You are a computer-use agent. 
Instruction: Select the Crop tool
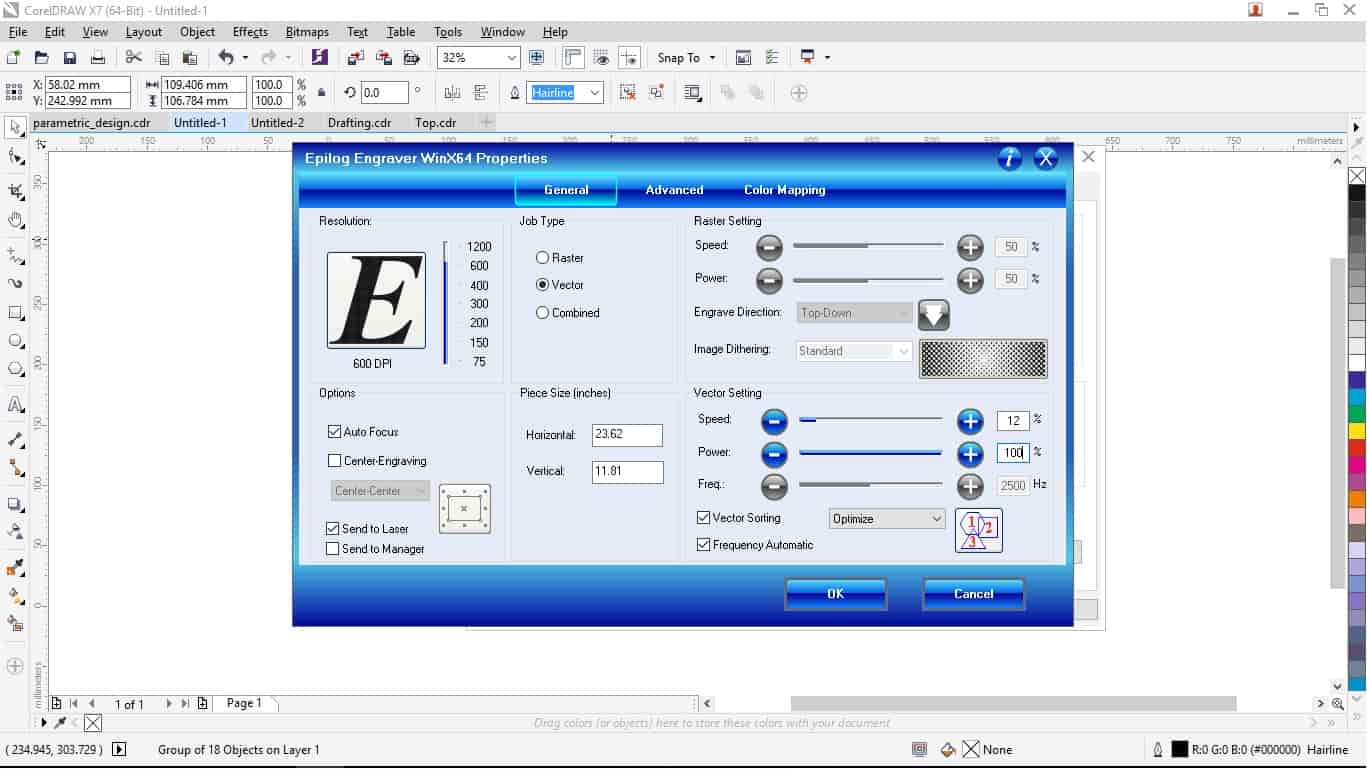15,191
